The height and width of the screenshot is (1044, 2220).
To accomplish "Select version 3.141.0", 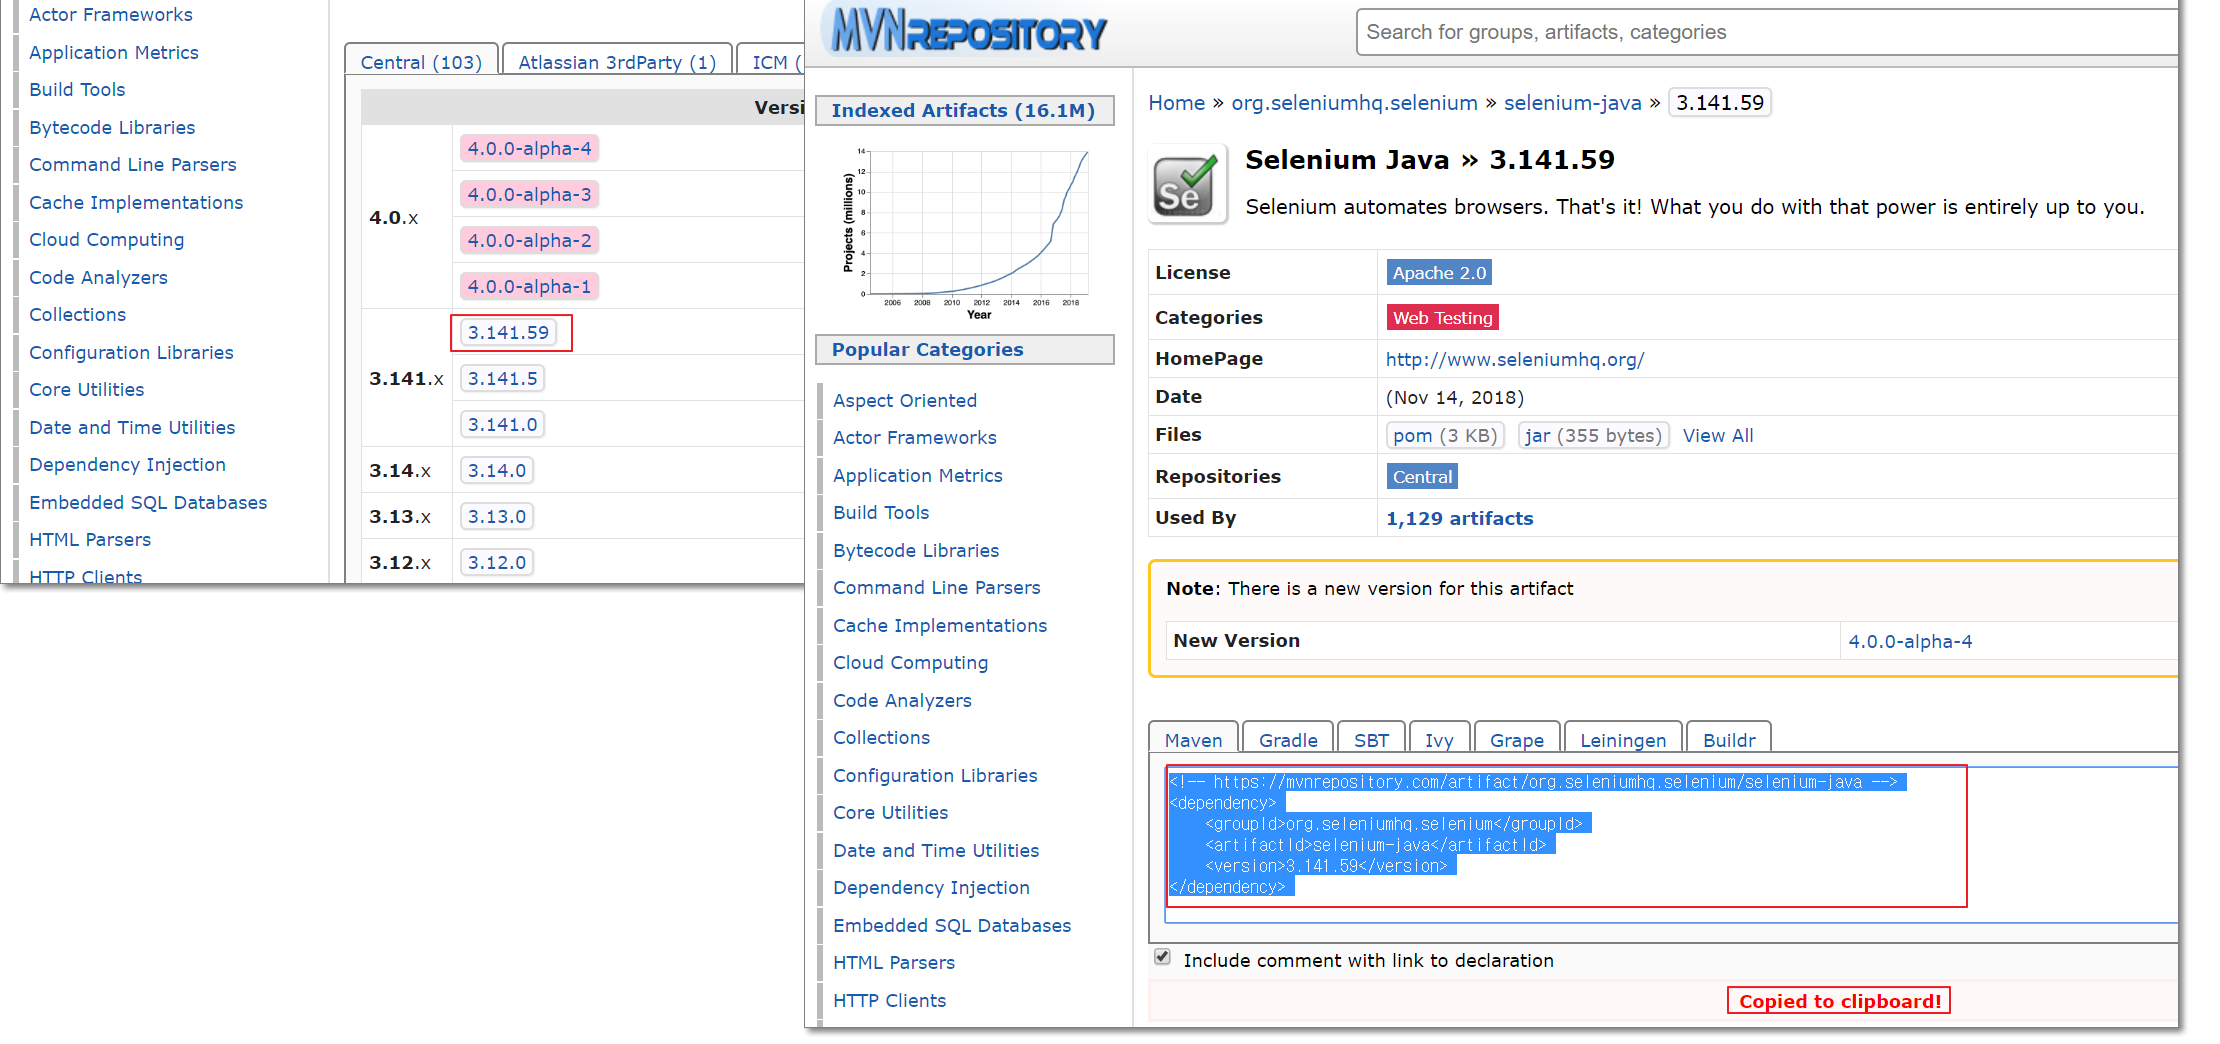I will pyautogui.click(x=502, y=424).
